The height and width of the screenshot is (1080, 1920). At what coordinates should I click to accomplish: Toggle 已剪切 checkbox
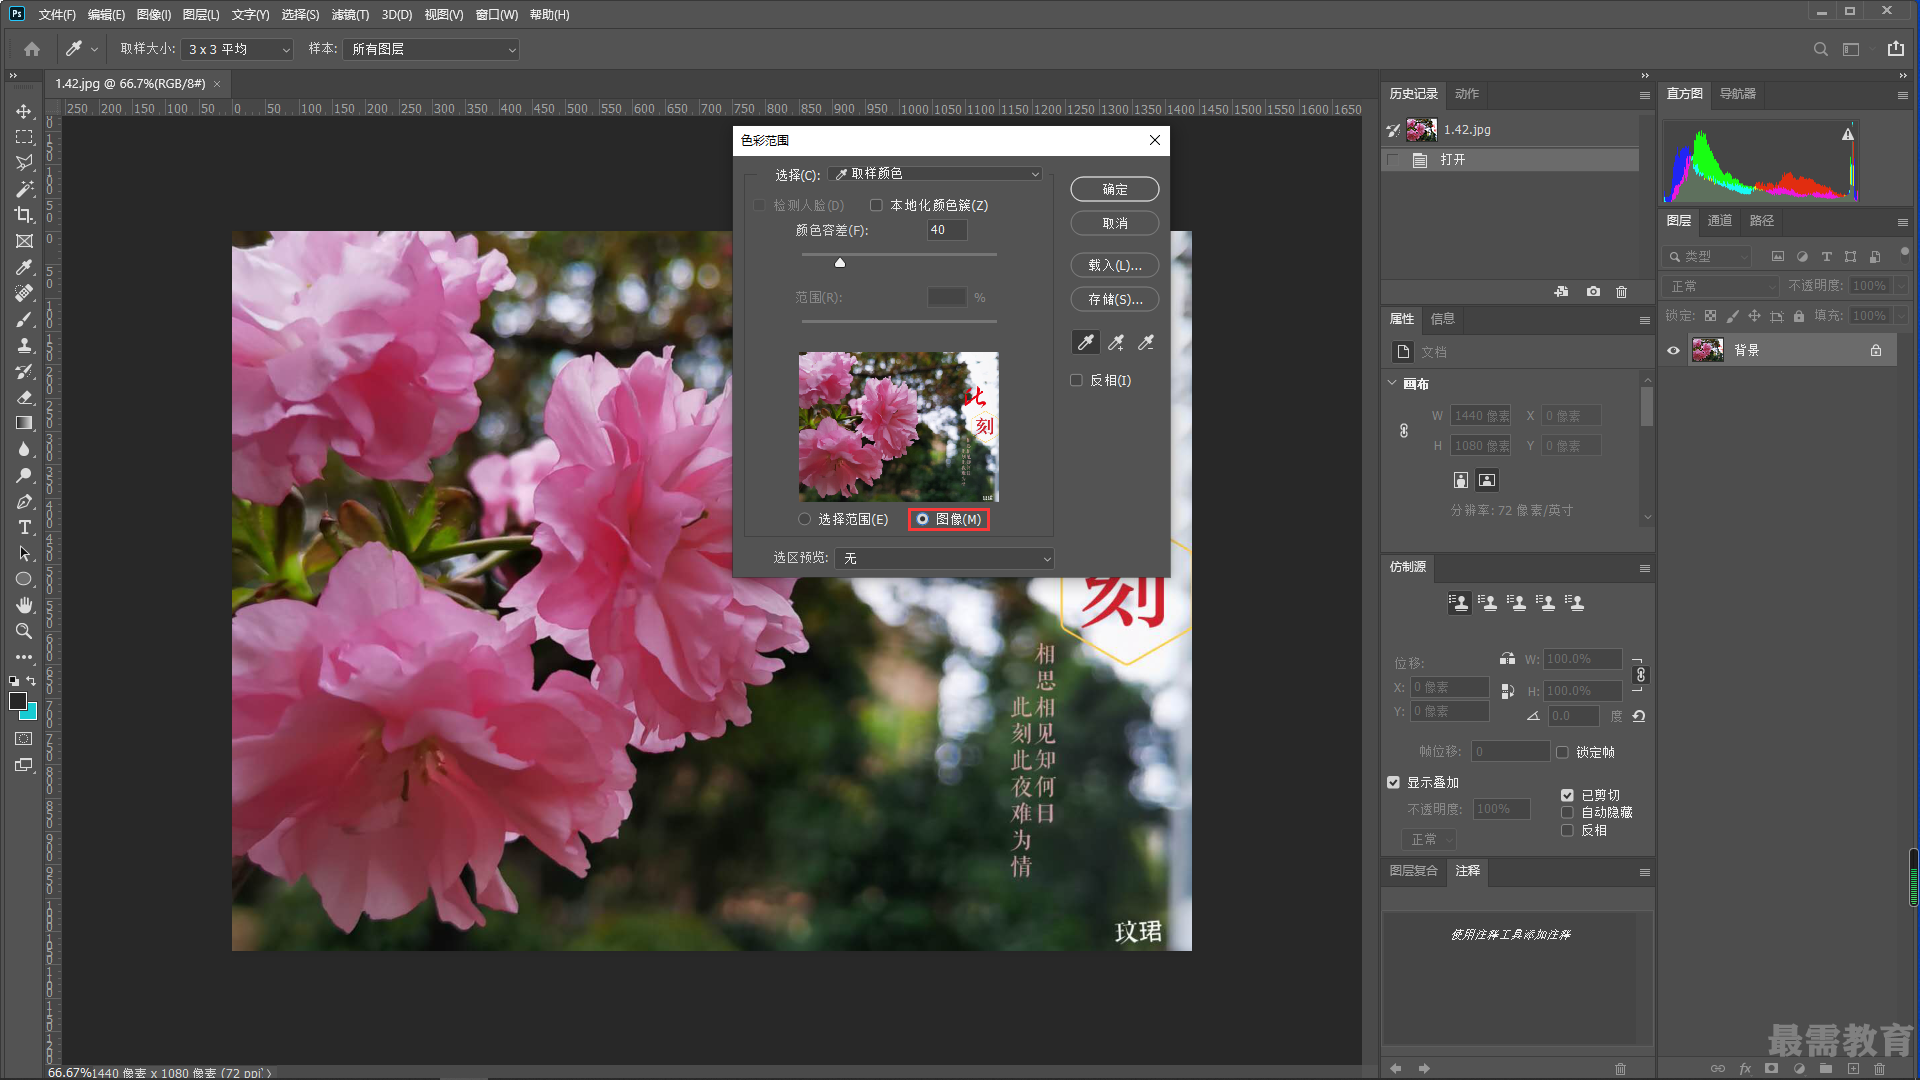[x=1567, y=795]
